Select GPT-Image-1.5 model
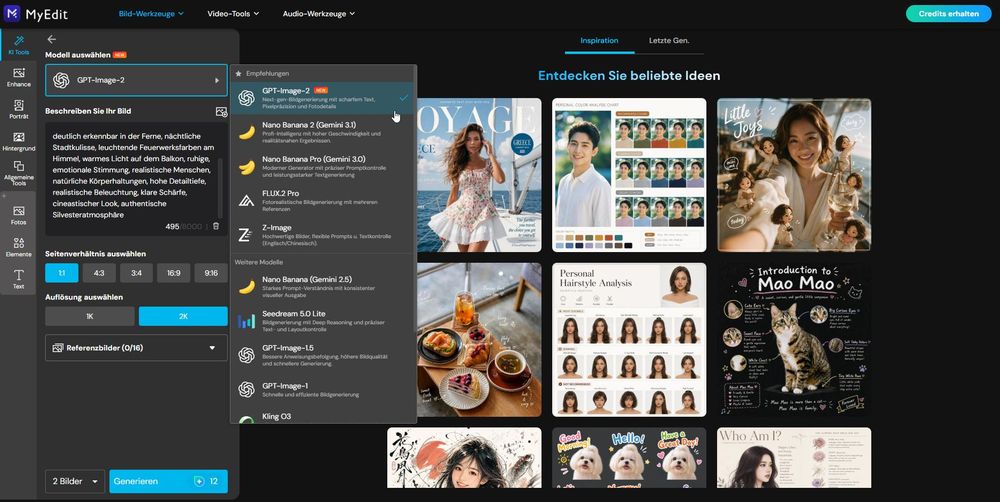 coord(323,355)
